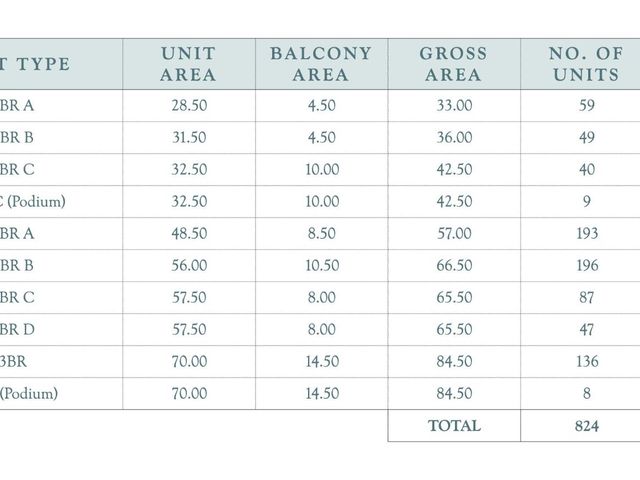
Task: Click the 56.00 unit area cell
Action: pyautogui.click(x=189, y=266)
